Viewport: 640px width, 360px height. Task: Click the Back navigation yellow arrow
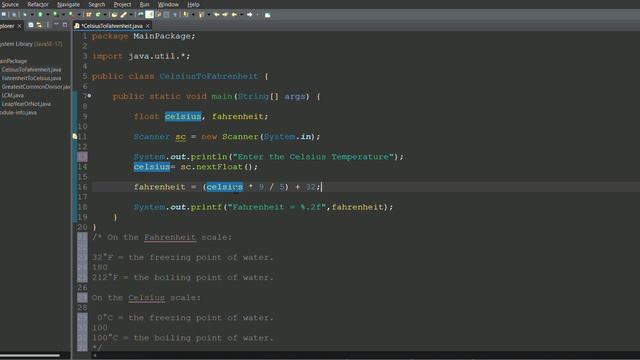pos(234,14)
